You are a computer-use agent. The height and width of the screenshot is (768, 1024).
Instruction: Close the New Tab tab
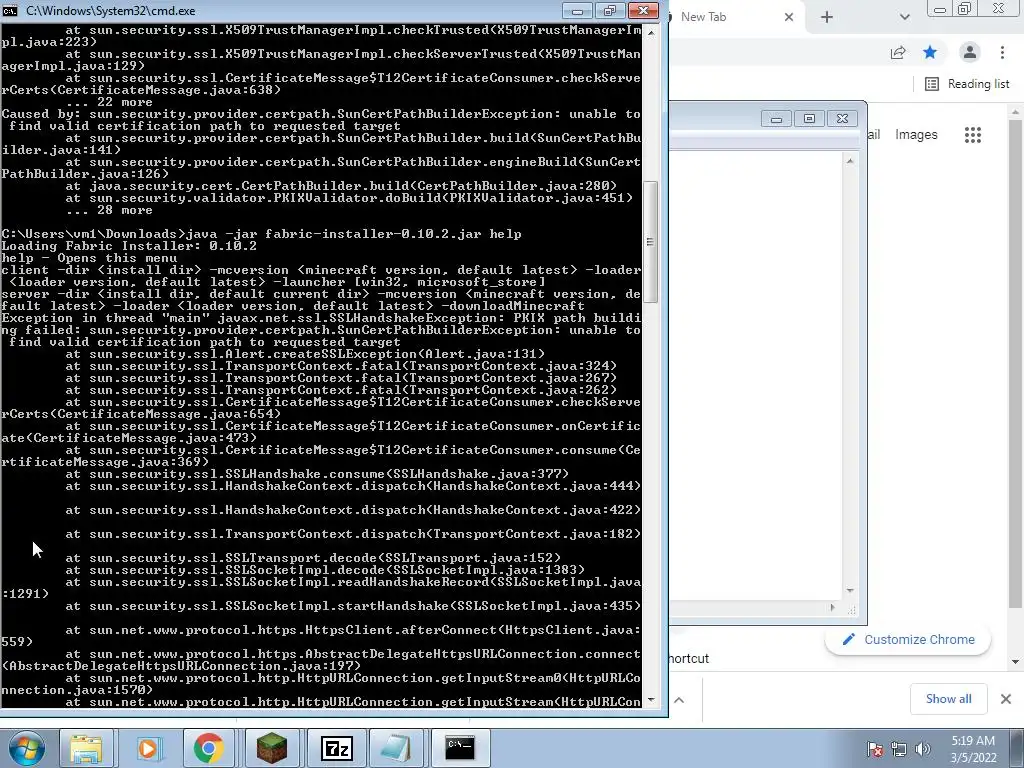click(789, 17)
